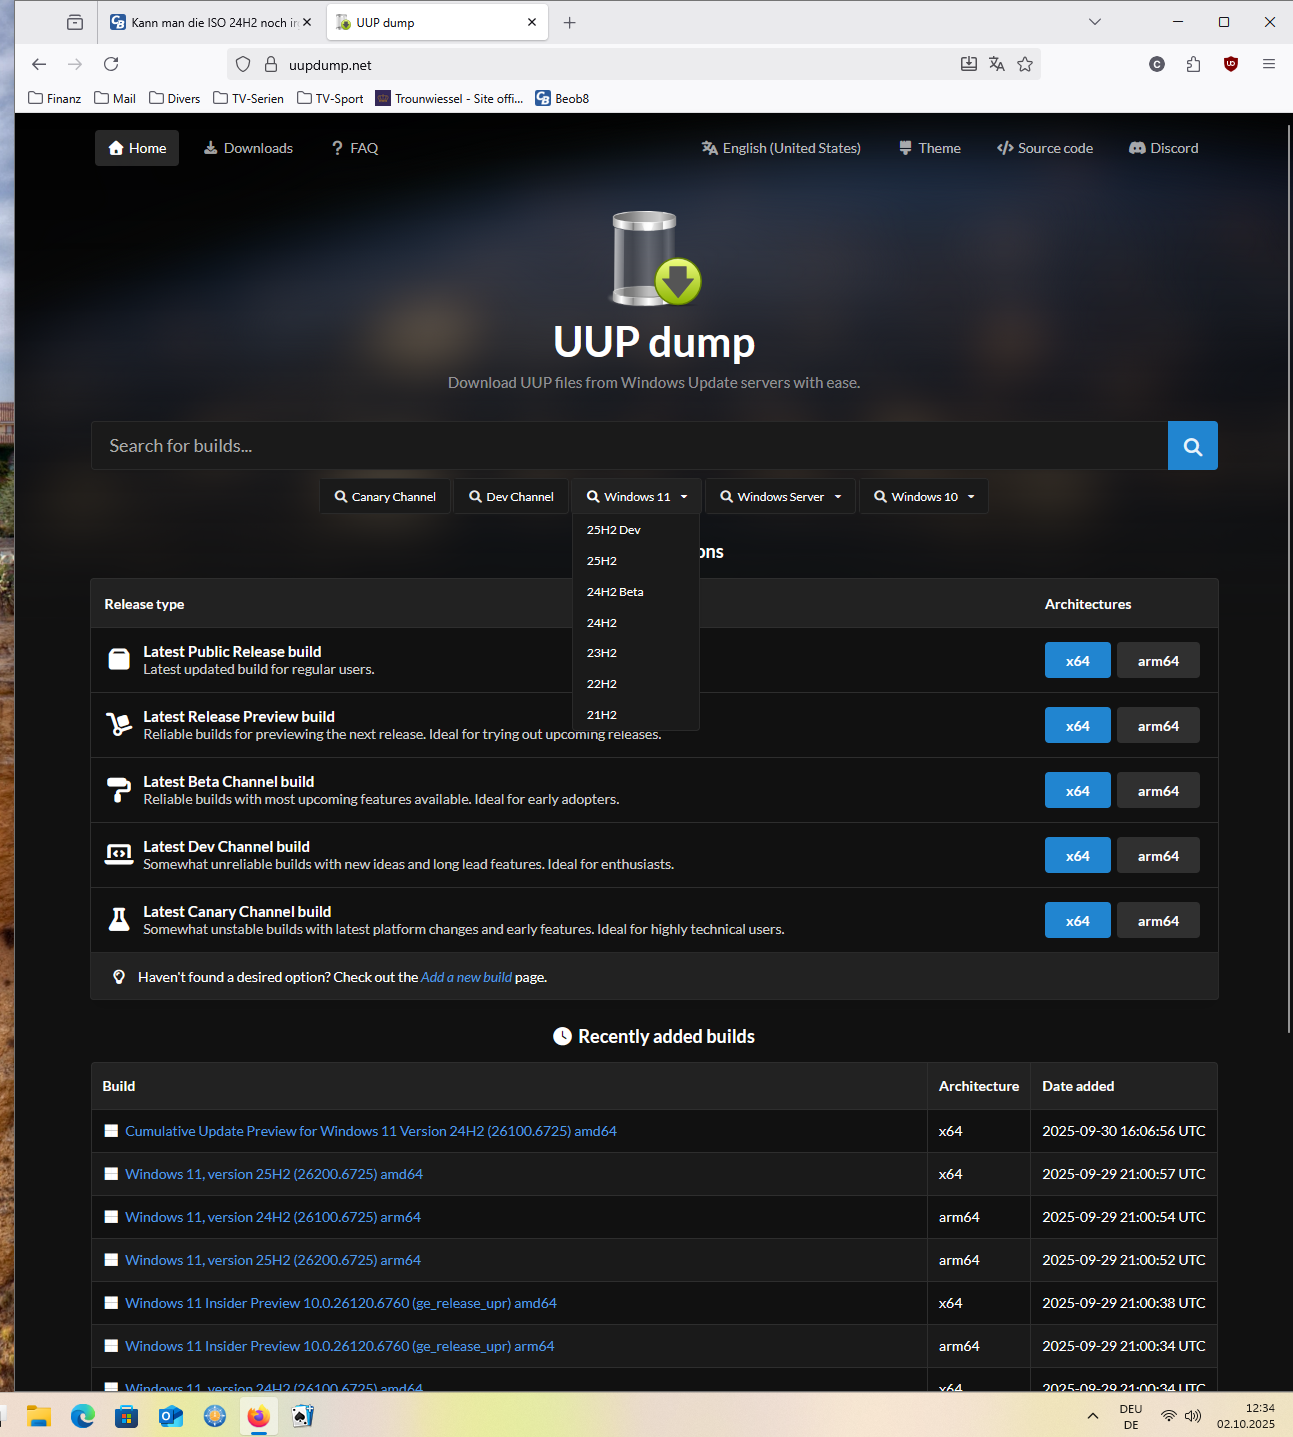1293x1437 pixels.
Task: Click the recent browsing view icon
Action: pos(75,22)
